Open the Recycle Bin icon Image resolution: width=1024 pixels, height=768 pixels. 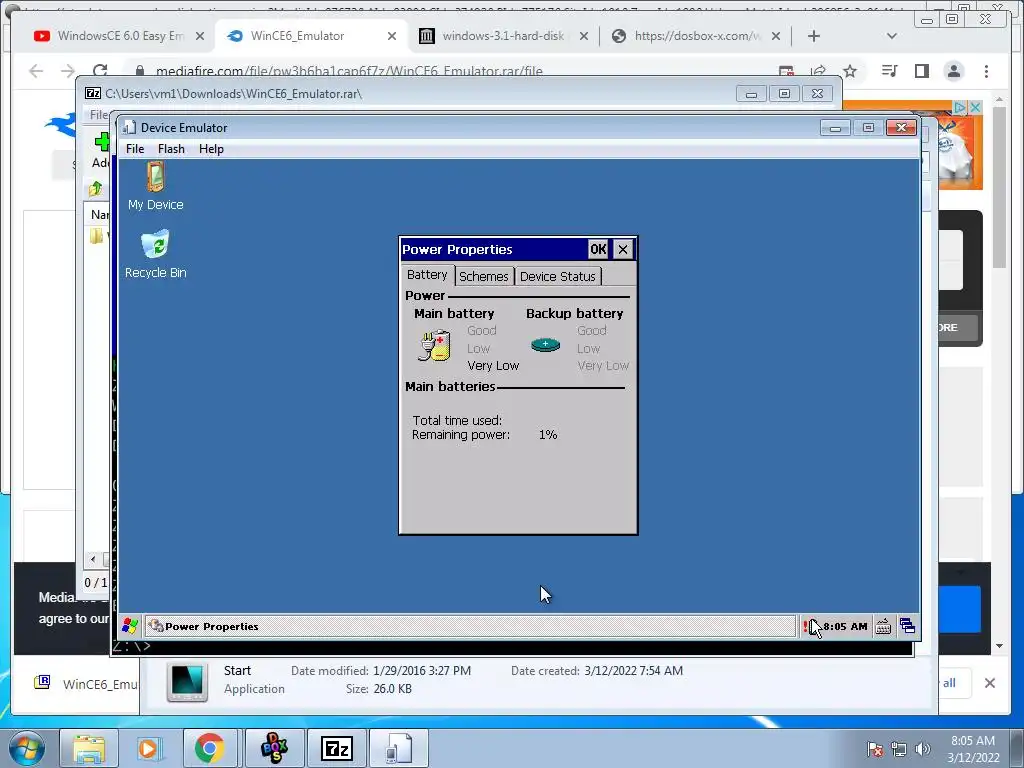155,254
